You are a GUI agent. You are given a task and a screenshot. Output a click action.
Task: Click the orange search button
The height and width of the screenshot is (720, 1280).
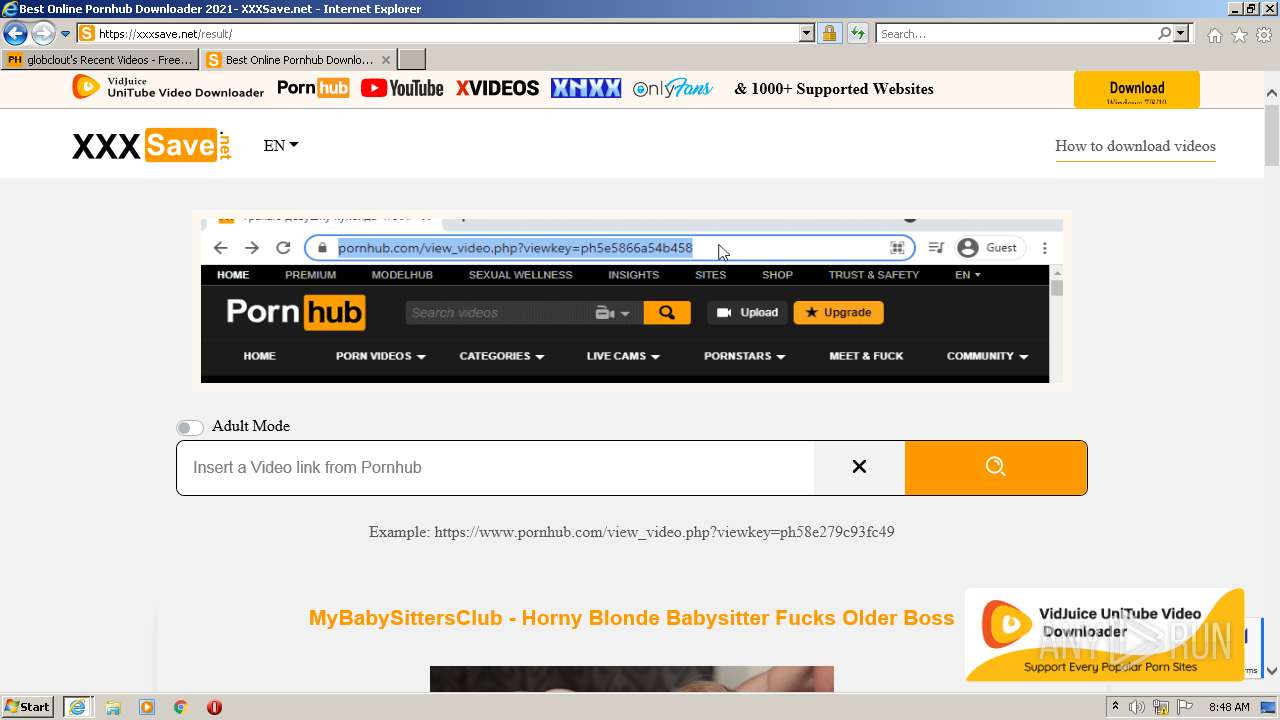[996, 467]
